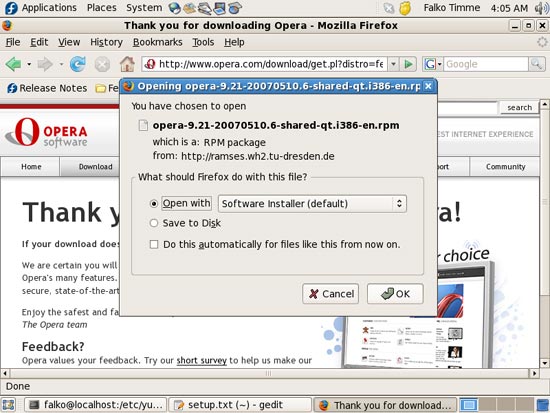Image resolution: width=550 pixels, height=413 pixels.
Task: Open the URL history dropdown
Action: [393, 64]
